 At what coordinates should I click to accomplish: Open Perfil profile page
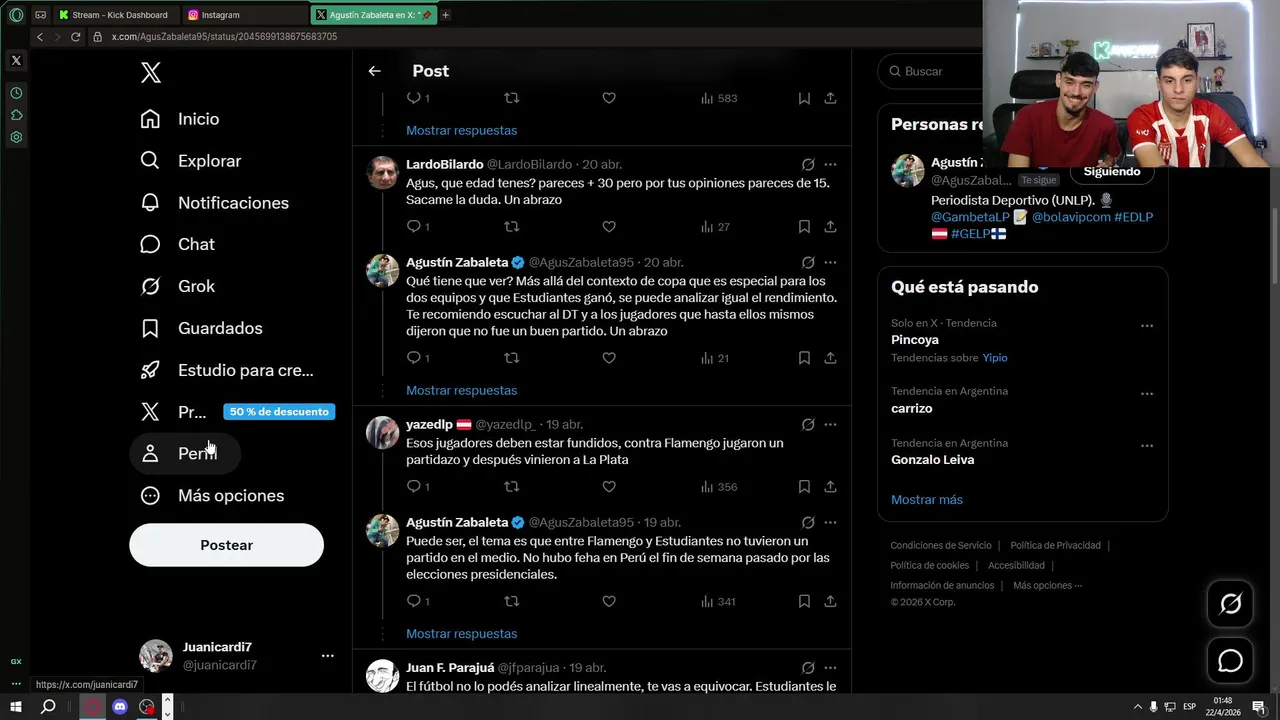click(x=185, y=454)
